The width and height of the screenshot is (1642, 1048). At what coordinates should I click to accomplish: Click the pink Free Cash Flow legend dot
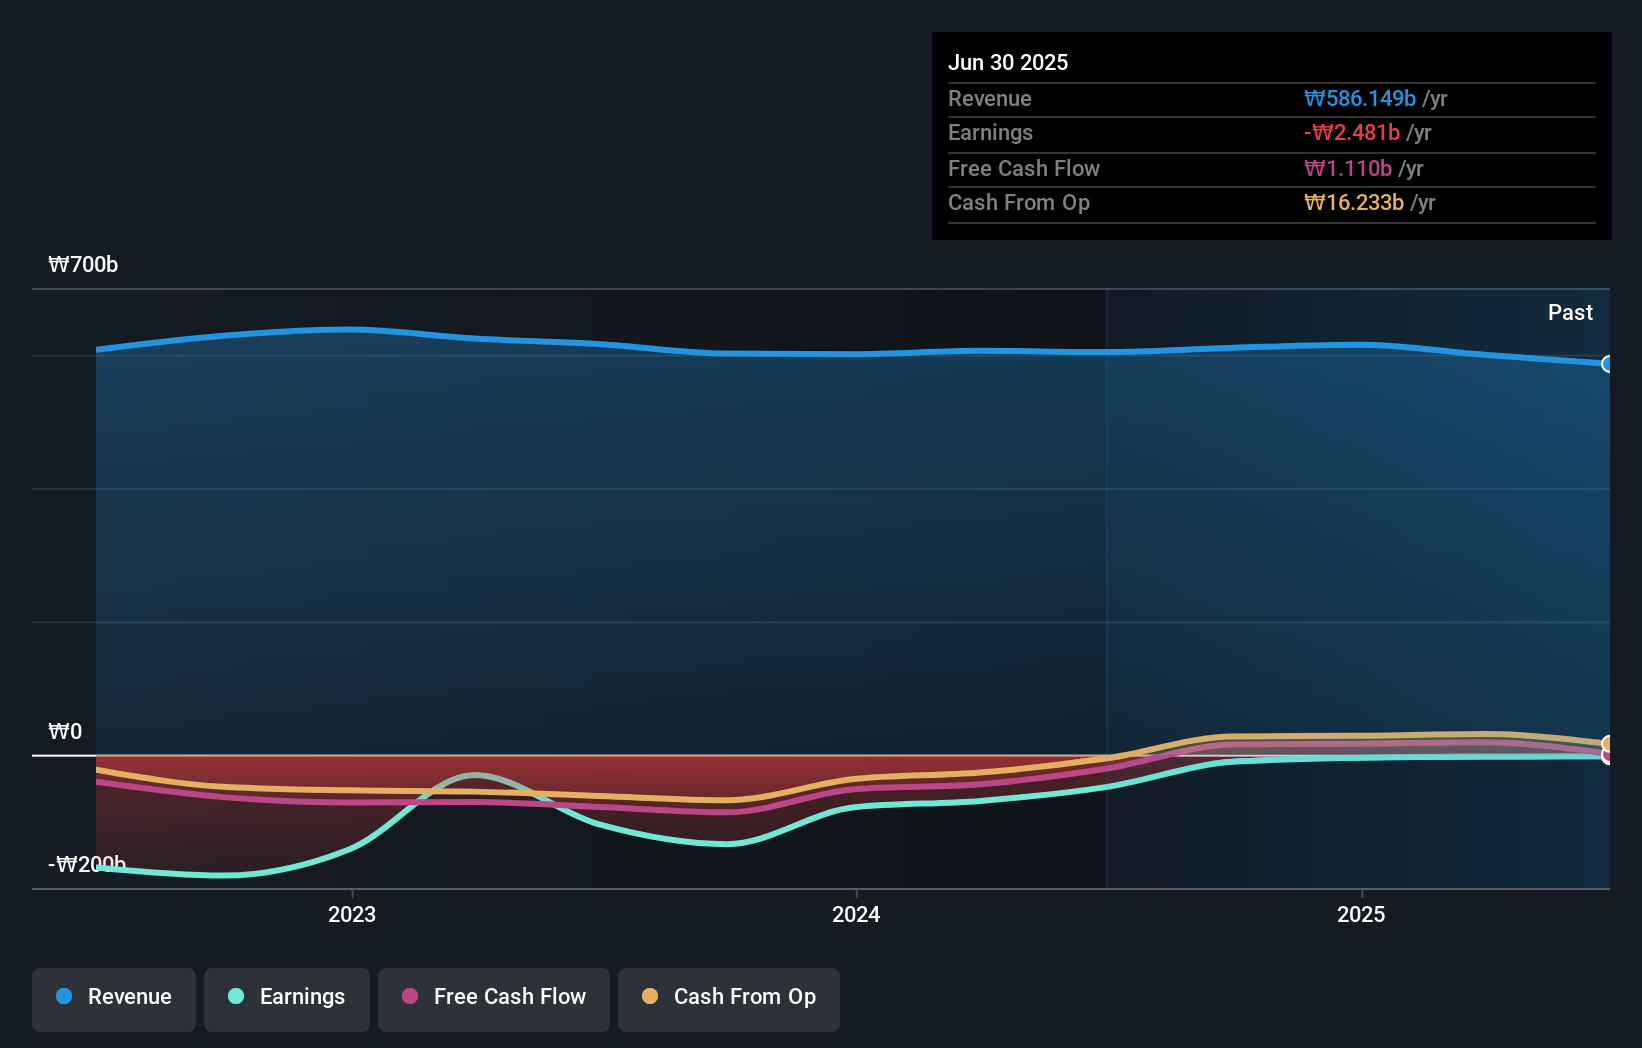[410, 996]
